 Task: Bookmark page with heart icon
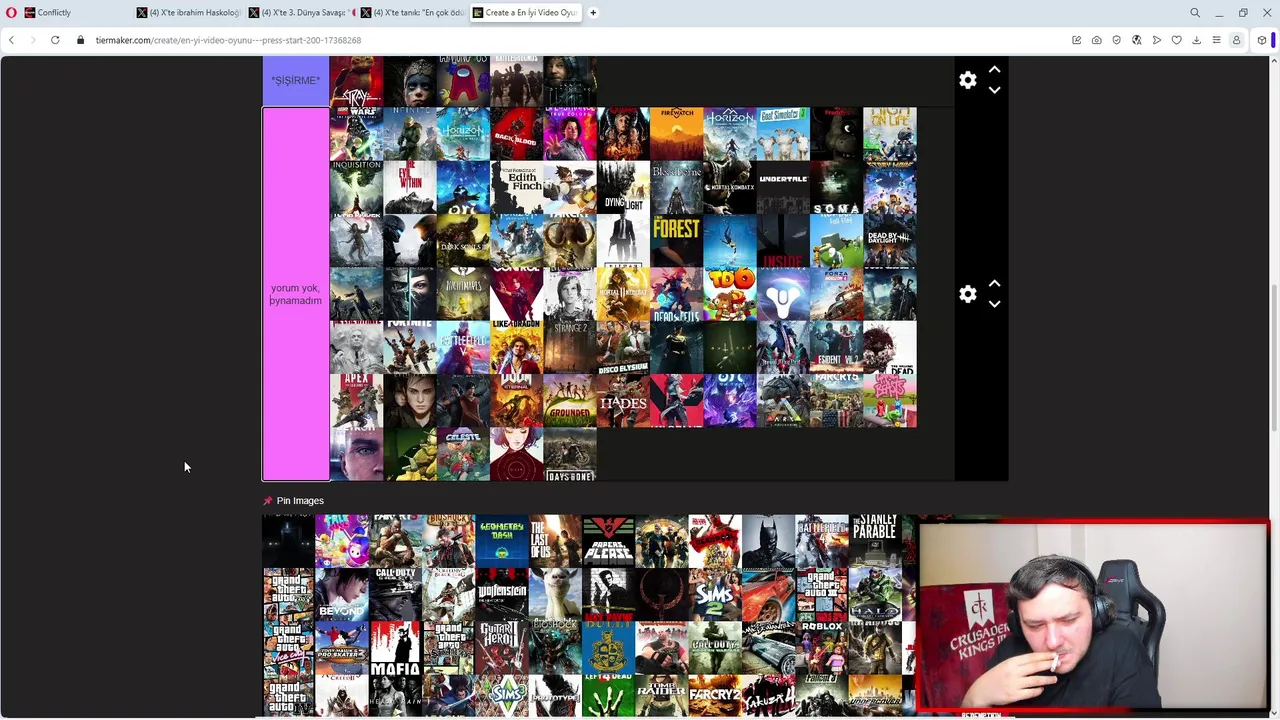(x=1177, y=40)
